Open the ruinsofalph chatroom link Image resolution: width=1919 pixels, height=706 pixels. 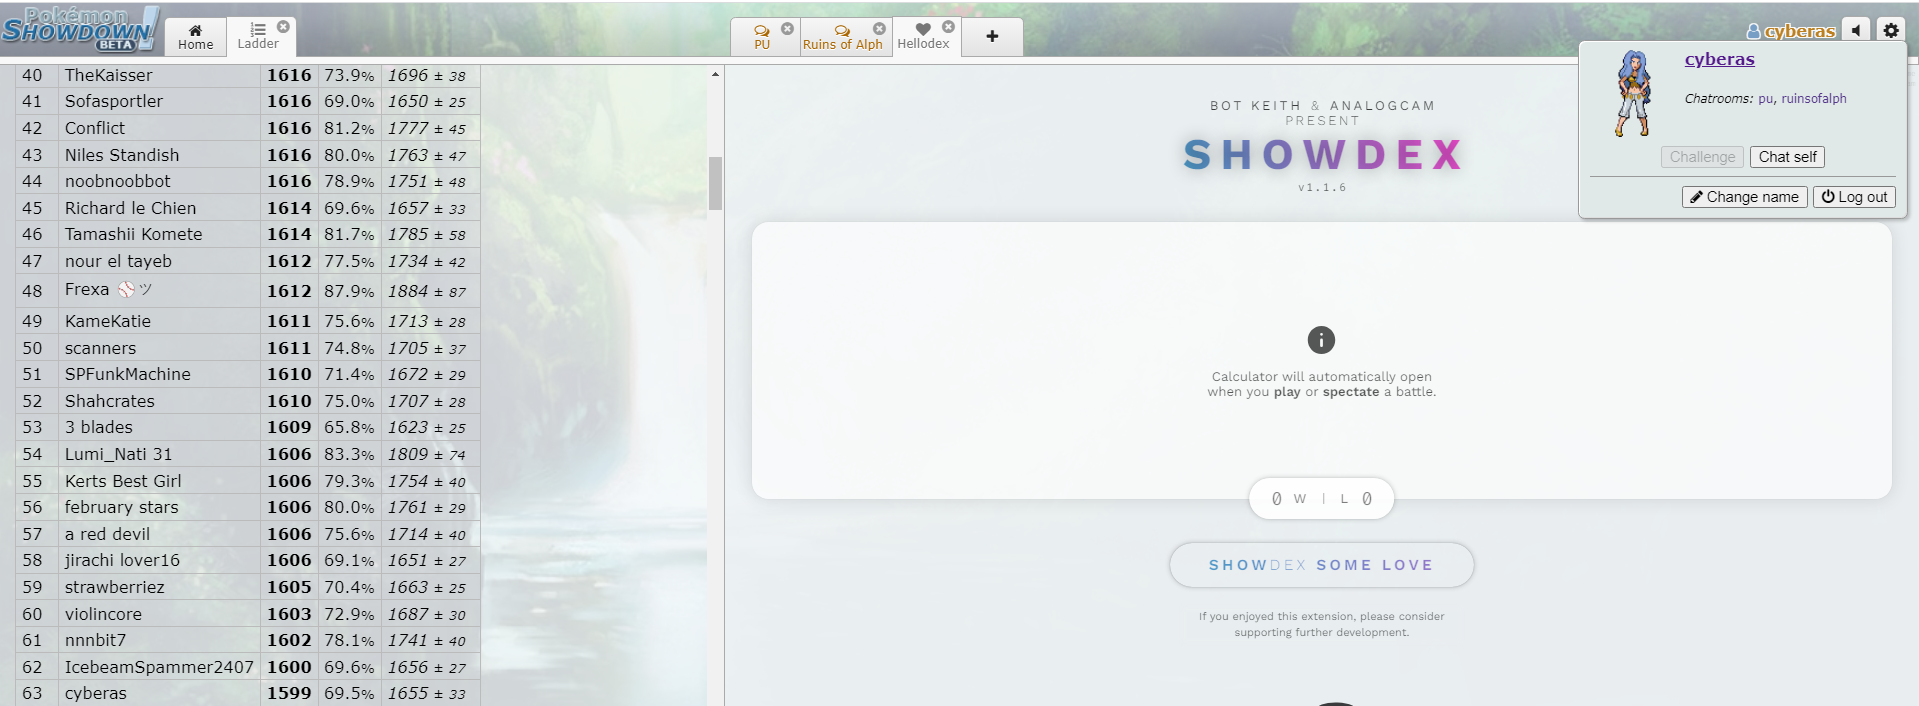click(x=1813, y=98)
